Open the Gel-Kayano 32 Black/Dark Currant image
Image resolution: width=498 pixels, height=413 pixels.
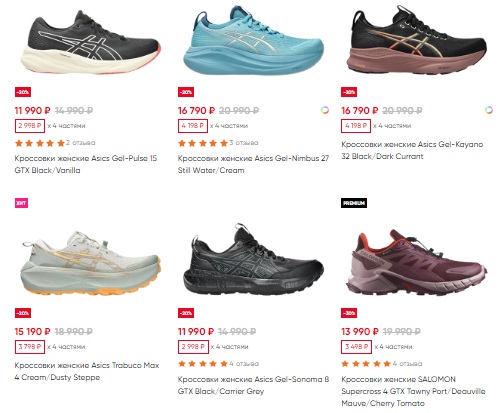tap(417, 40)
